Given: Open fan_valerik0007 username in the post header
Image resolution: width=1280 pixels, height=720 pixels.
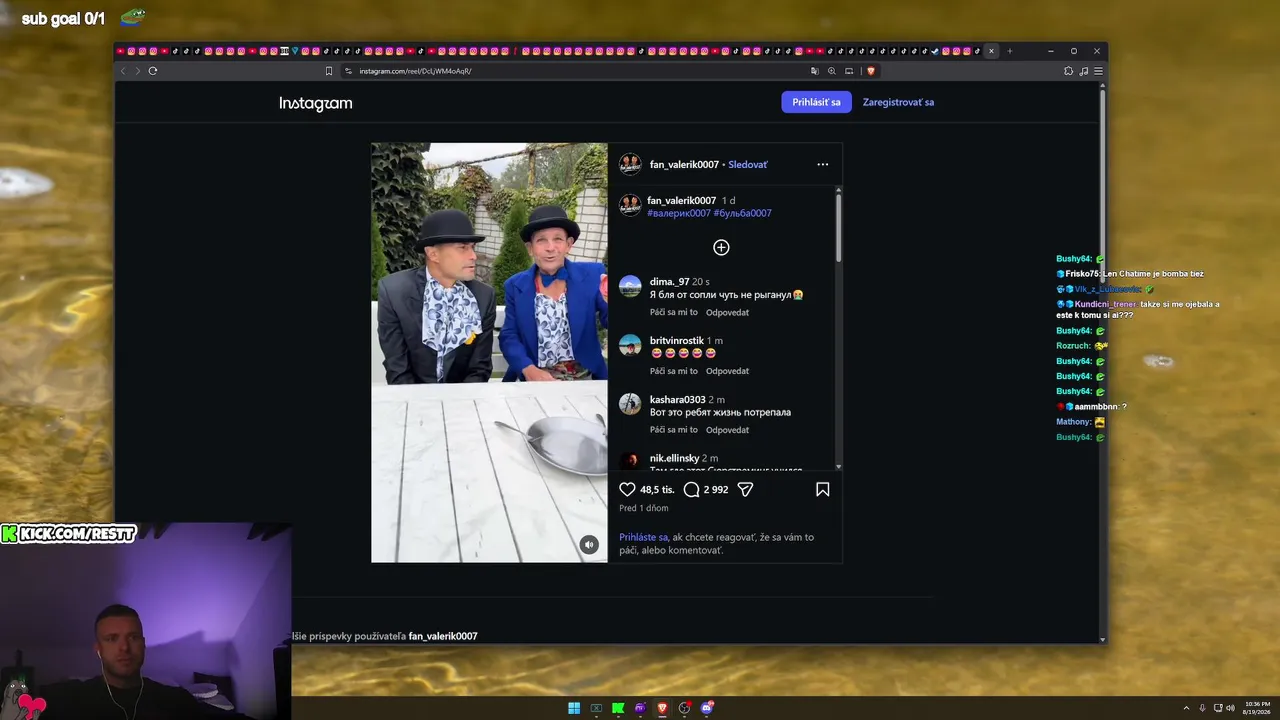Looking at the screenshot, I should click(x=684, y=164).
